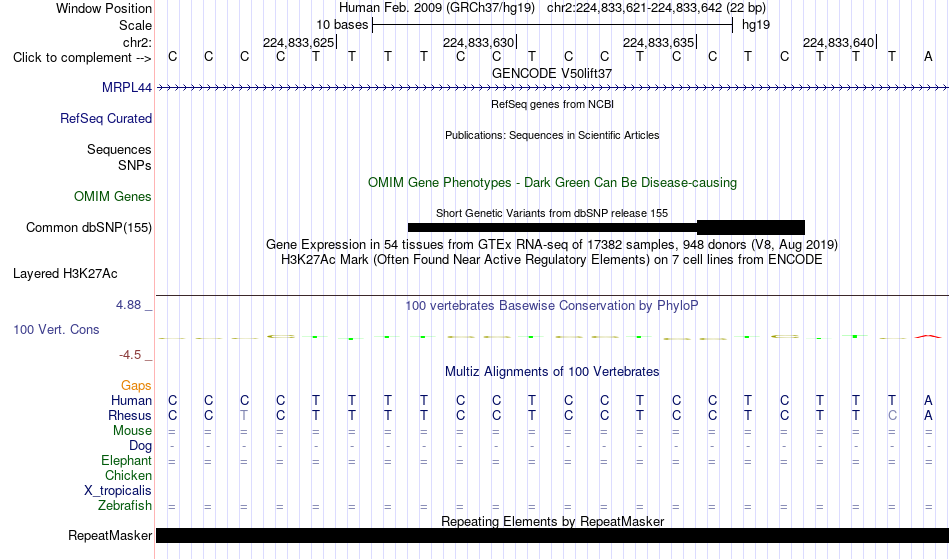950x559 pixels.
Task: Click base A in the complement sequence row
Action: point(928,57)
